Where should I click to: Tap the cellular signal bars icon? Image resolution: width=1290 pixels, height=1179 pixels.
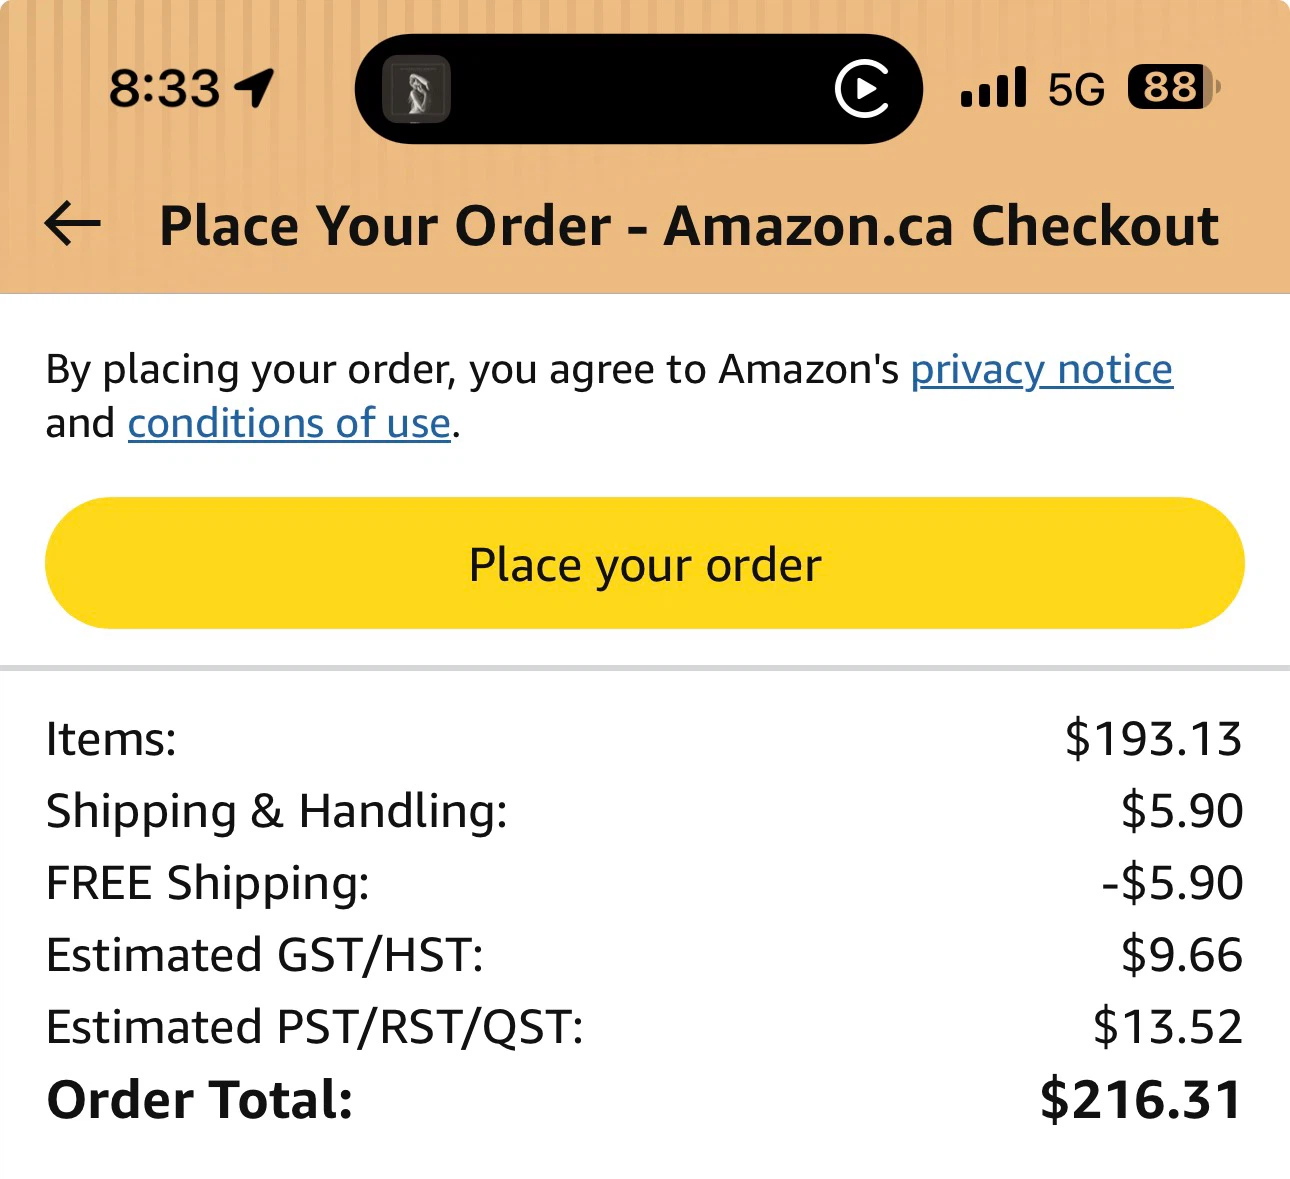pyautogui.click(x=993, y=87)
